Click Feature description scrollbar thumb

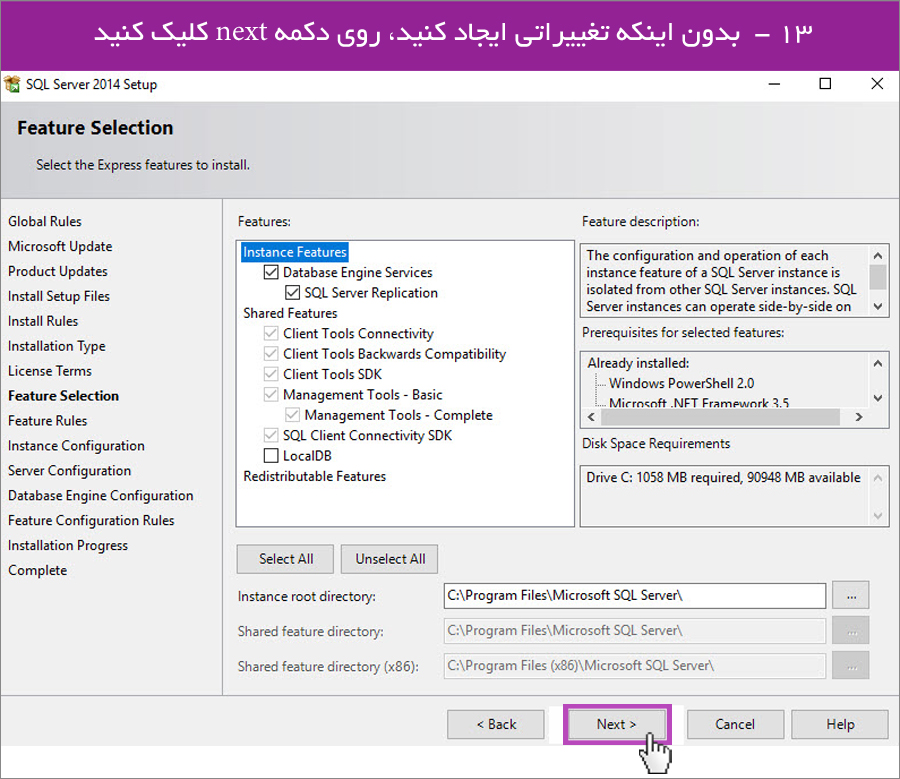coord(878,277)
